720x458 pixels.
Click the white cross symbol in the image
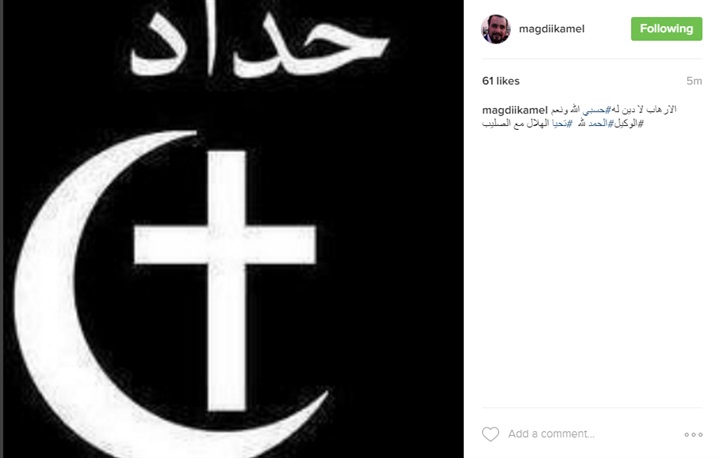click(x=225, y=280)
